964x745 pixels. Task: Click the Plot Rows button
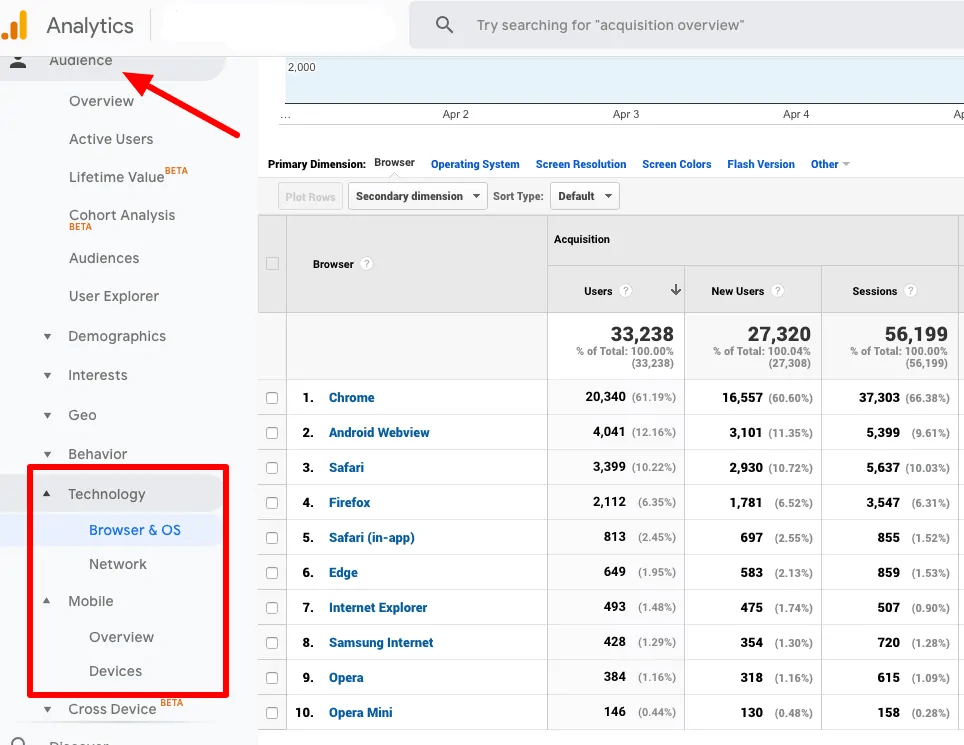pos(310,197)
